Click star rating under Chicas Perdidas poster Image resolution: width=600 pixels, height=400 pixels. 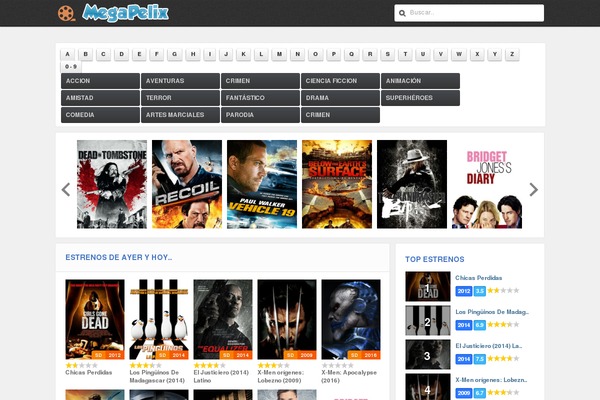tap(81, 365)
